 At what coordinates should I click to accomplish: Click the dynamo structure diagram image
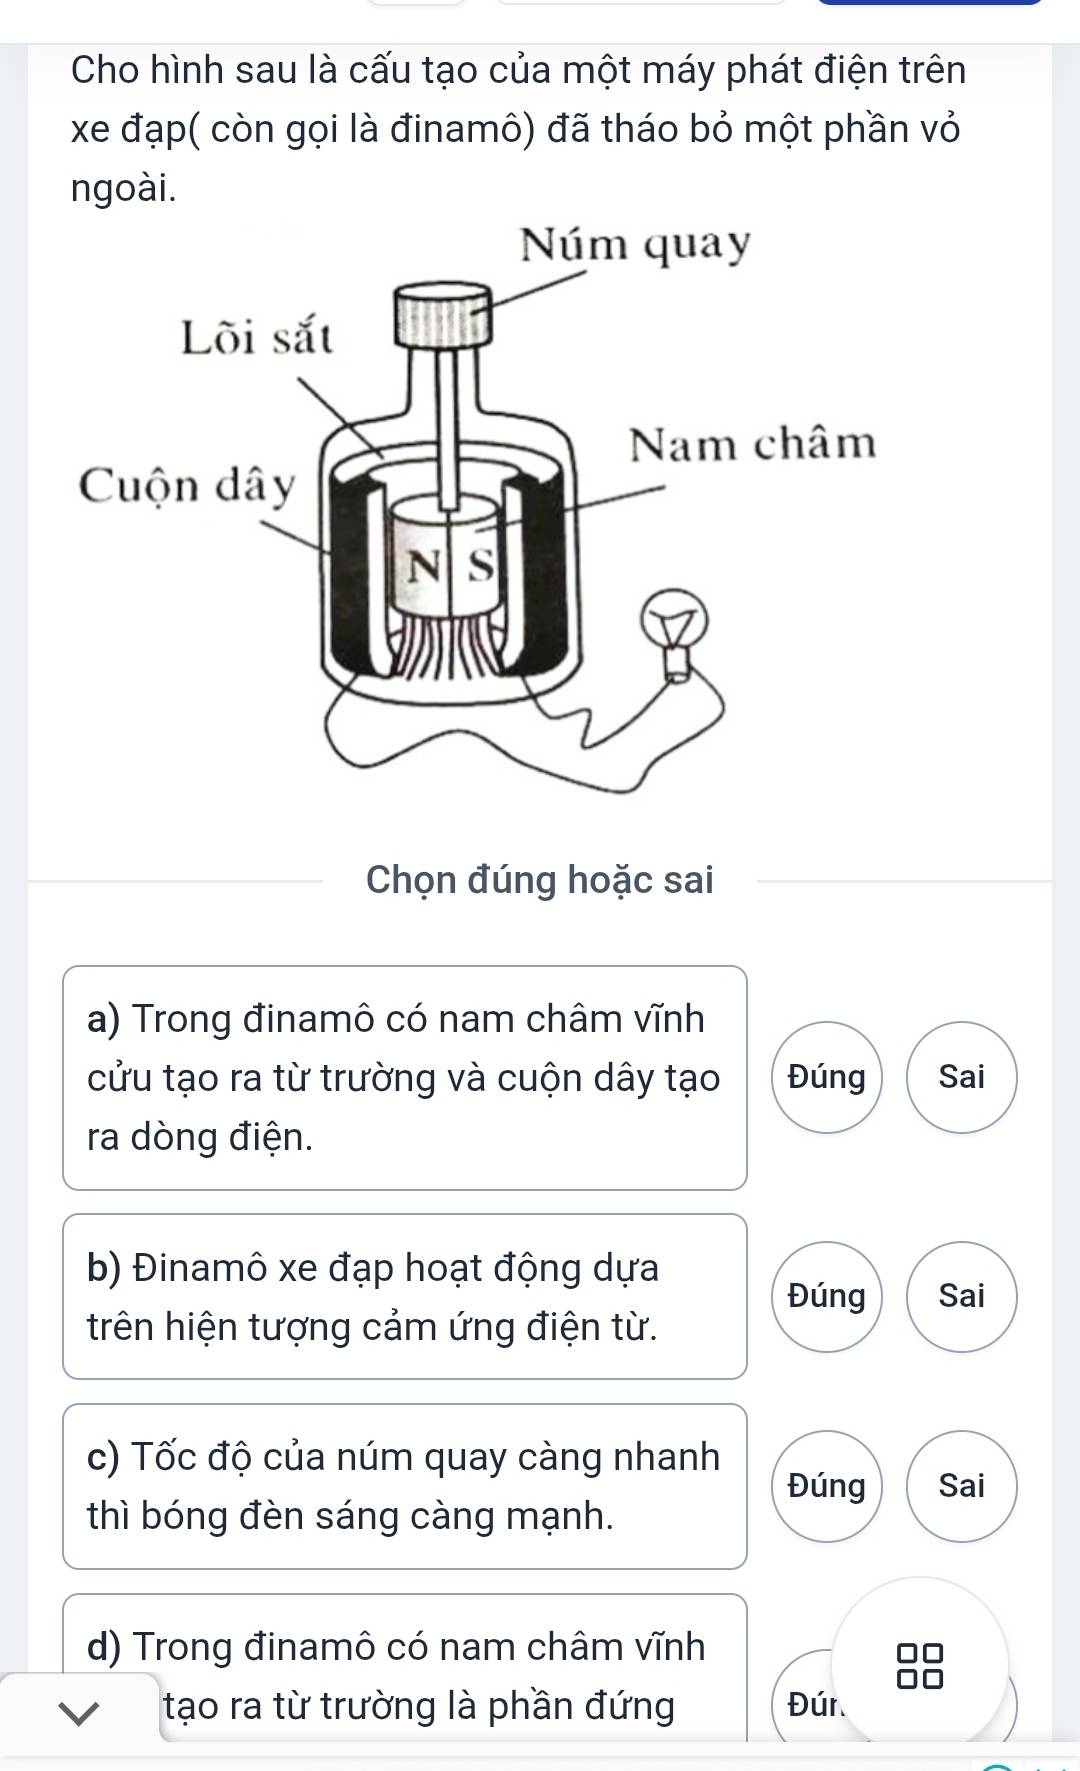click(x=478, y=510)
